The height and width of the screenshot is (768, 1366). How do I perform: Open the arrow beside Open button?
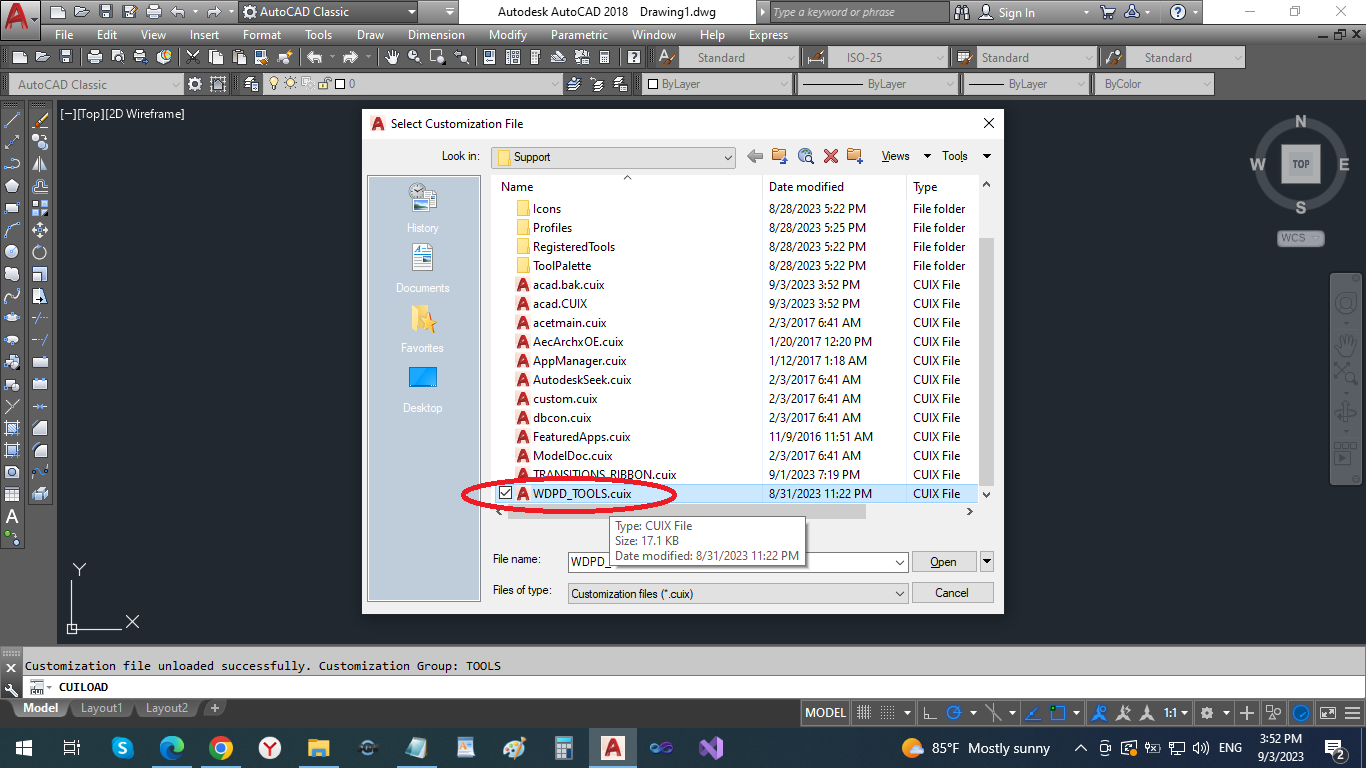tap(987, 562)
